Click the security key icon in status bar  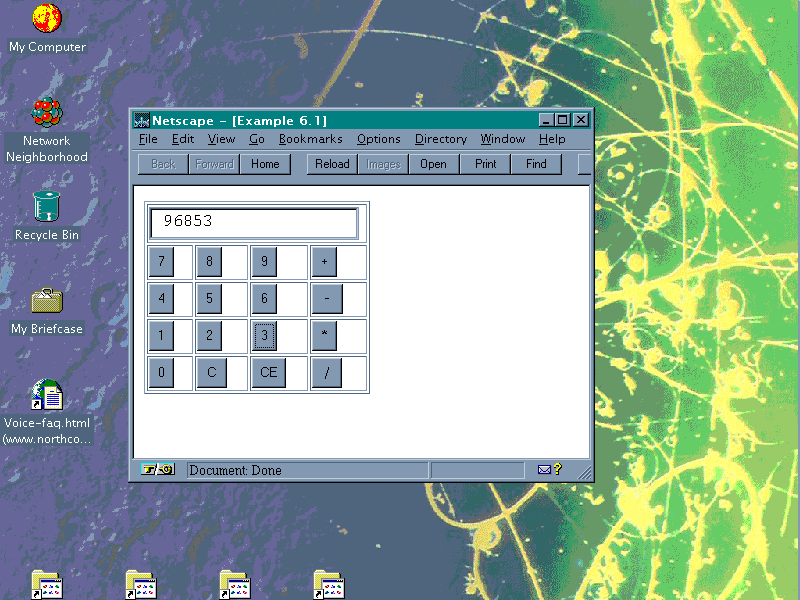(157, 469)
